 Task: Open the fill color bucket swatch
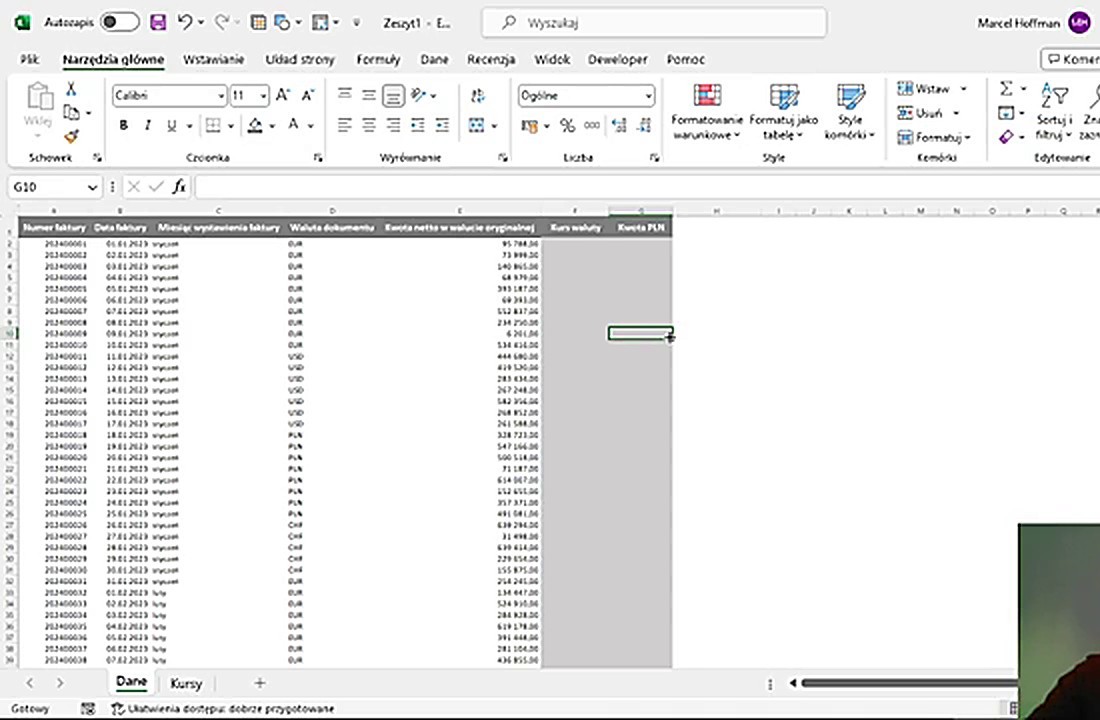click(x=256, y=126)
